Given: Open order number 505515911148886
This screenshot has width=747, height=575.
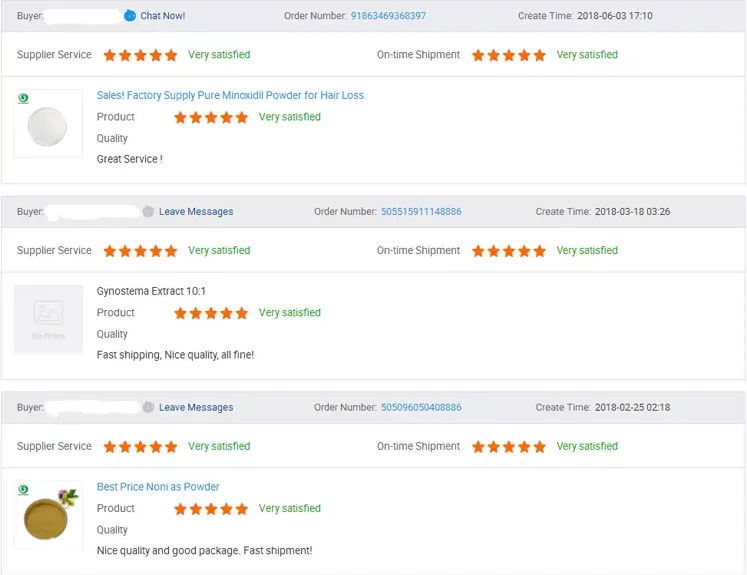Looking at the screenshot, I should [421, 212].
